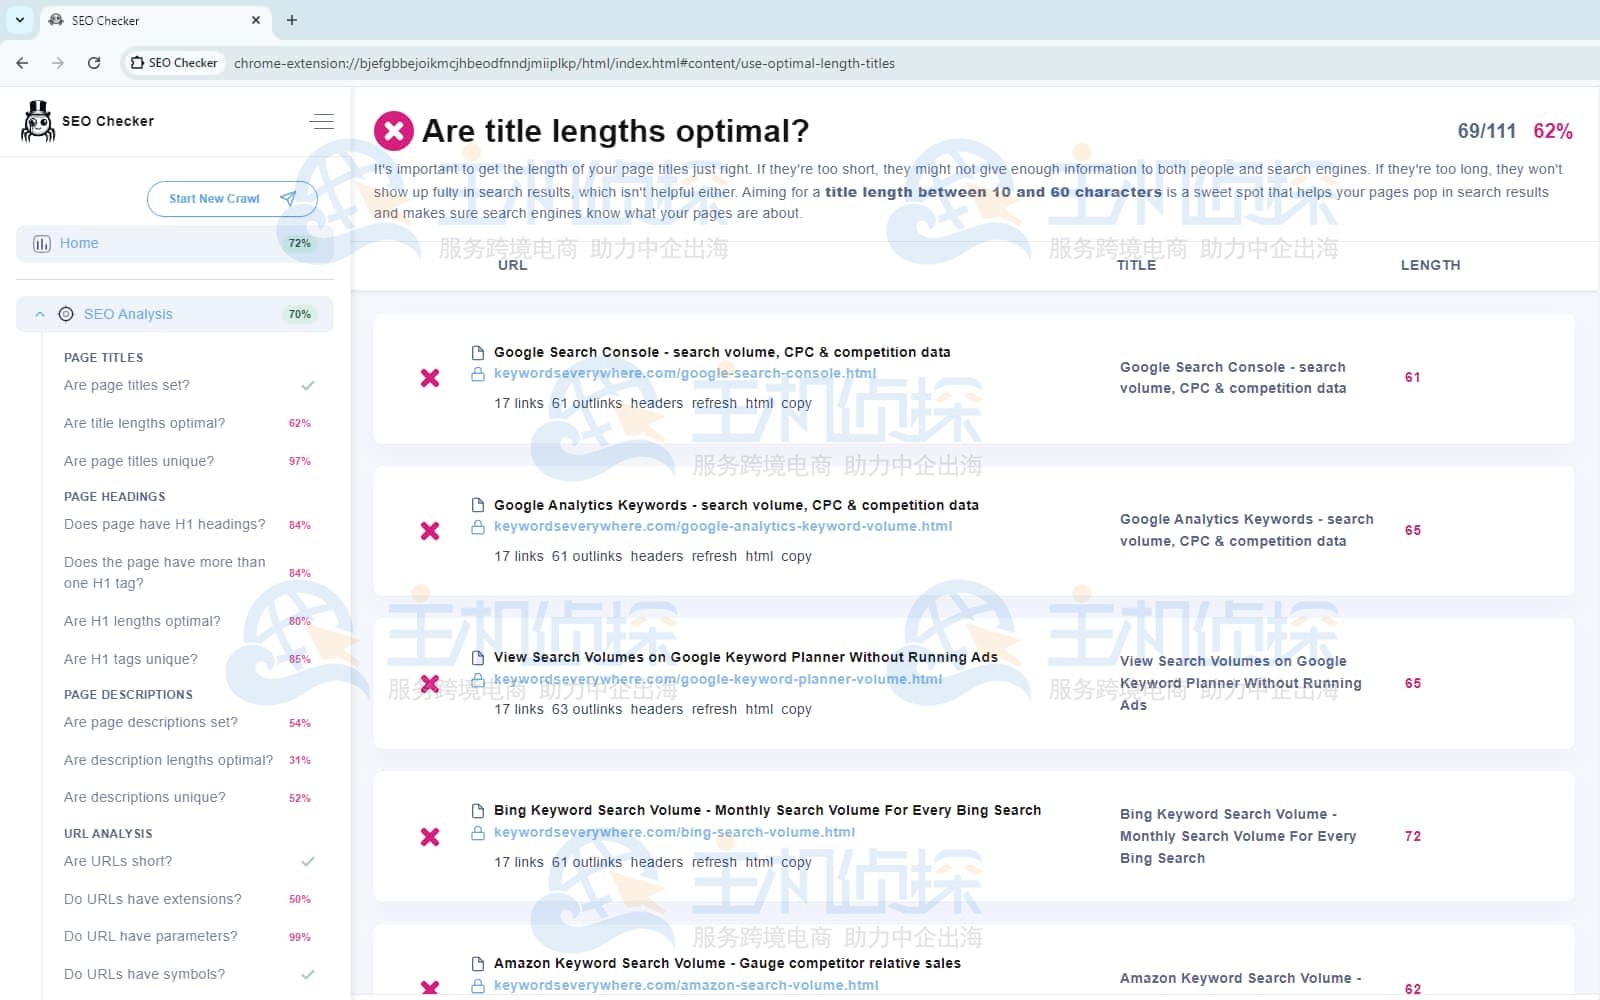Viewport: 1600px width, 1000px height.
Task: Open 'Are description lengths optimal?' check
Action: 168,760
